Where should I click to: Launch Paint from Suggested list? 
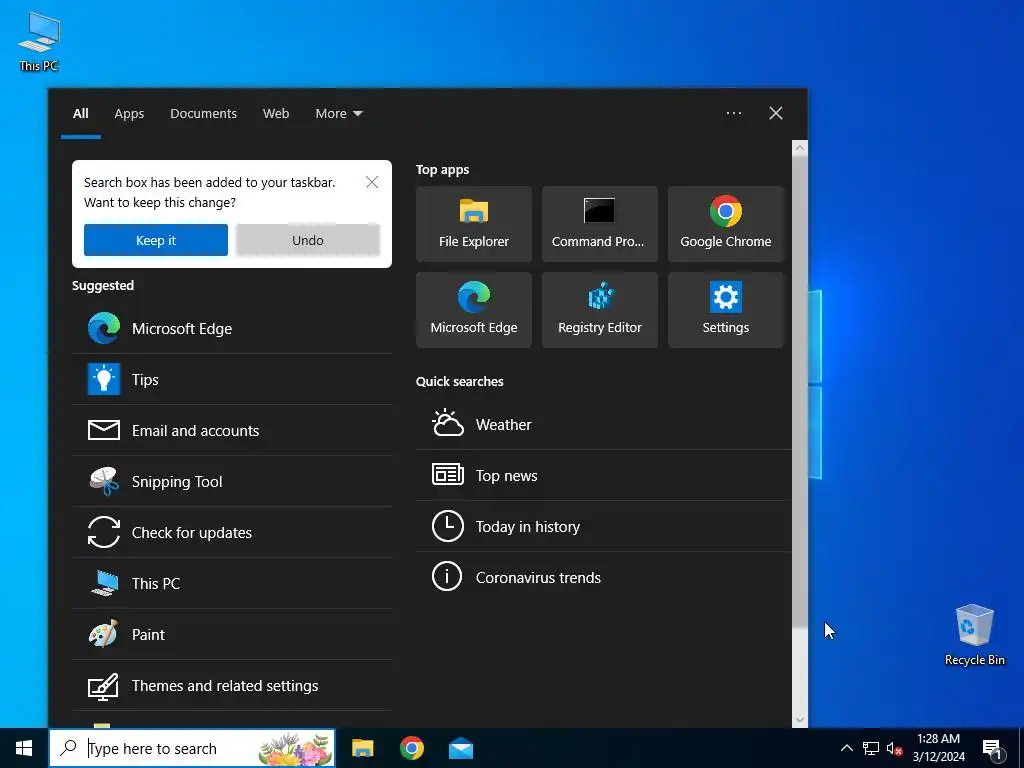pyautogui.click(x=232, y=634)
